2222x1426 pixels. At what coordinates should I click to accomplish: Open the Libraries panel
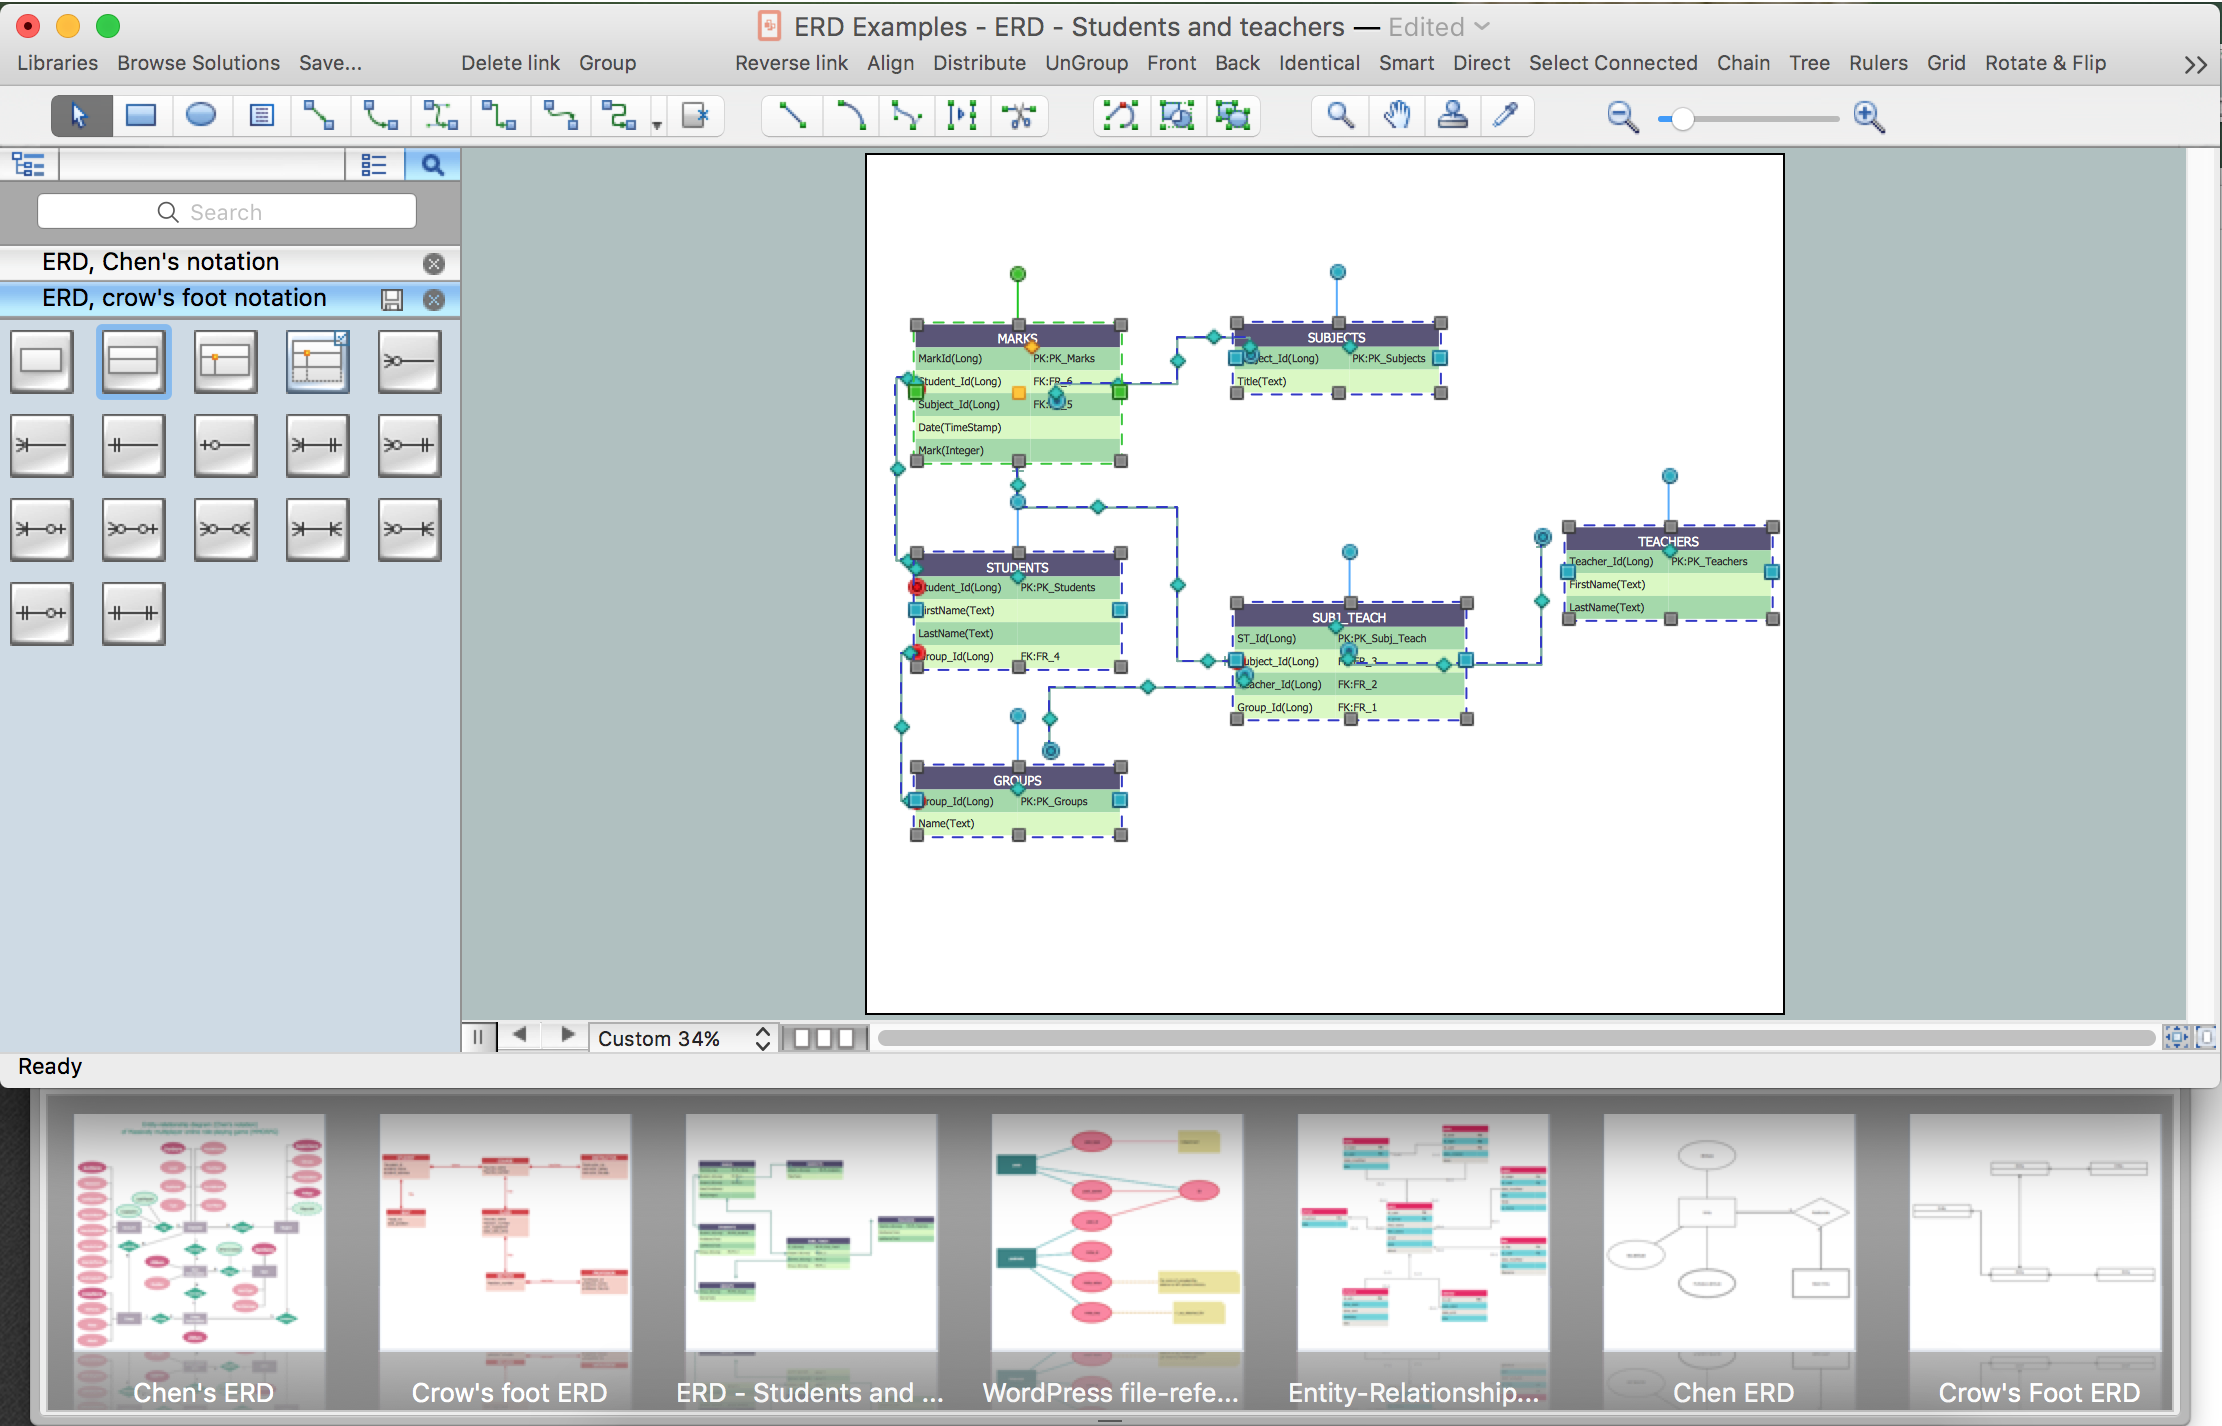coord(57,62)
